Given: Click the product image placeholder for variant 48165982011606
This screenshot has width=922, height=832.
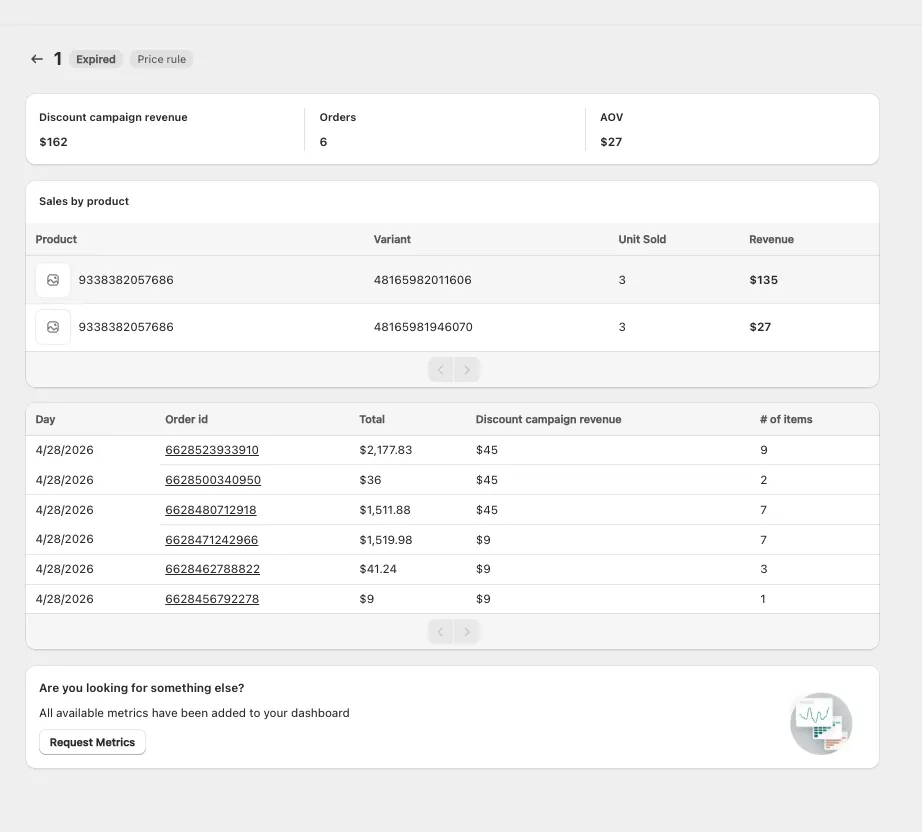Looking at the screenshot, I should 53,280.
